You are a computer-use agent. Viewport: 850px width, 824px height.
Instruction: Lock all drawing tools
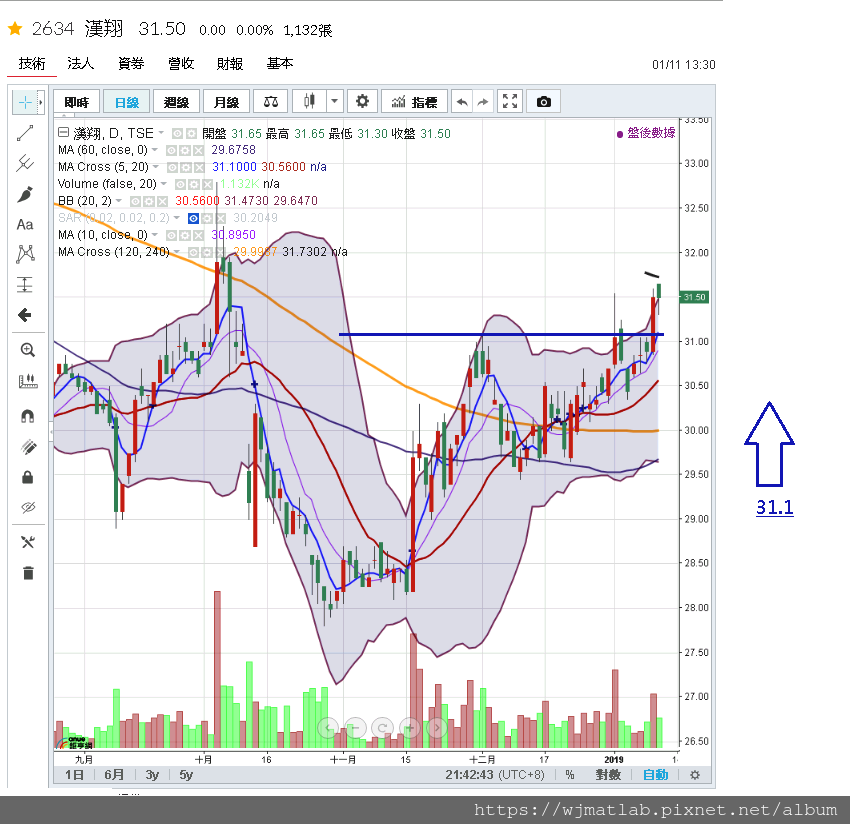click(28, 477)
